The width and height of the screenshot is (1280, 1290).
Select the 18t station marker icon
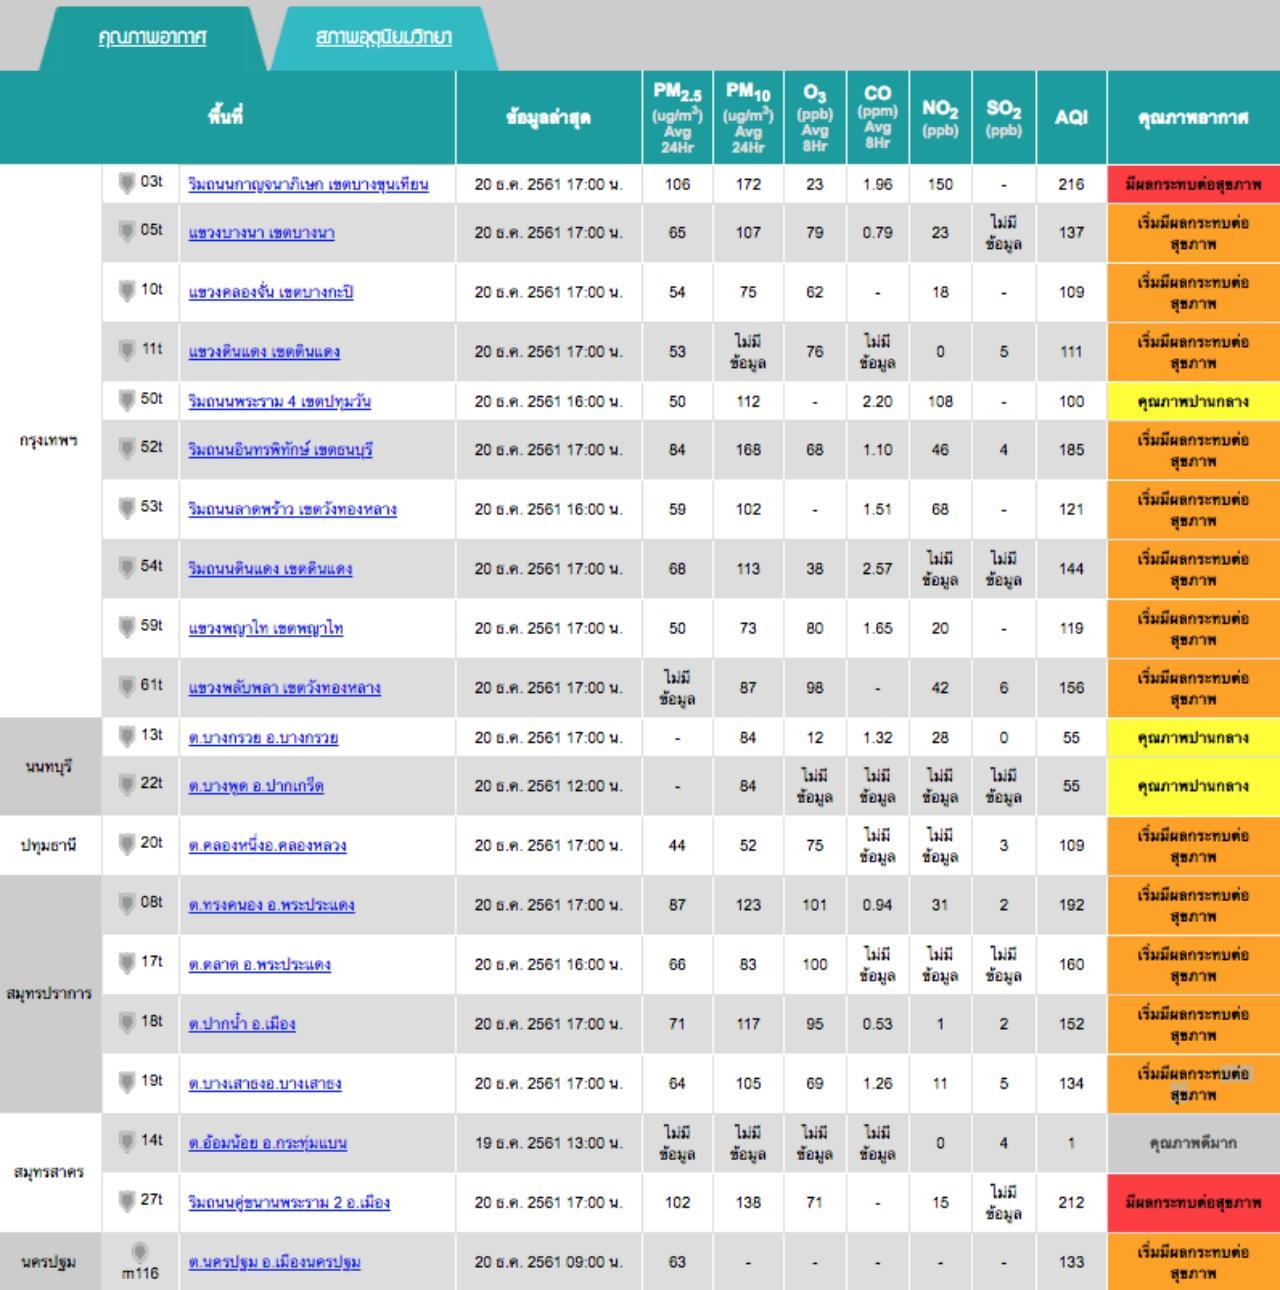[x=126, y=1022]
